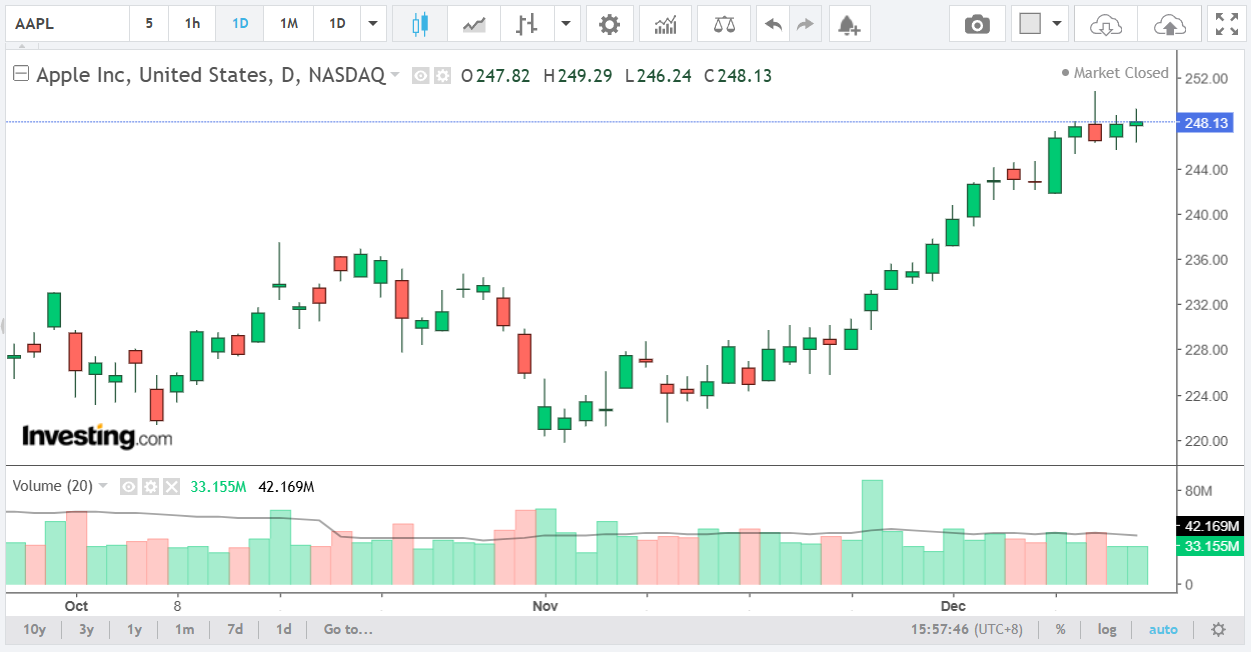The width and height of the screenshot is (1251, 653).
Task: Remove the Volume indicator with X icon
Action: (x=171, y=487)
